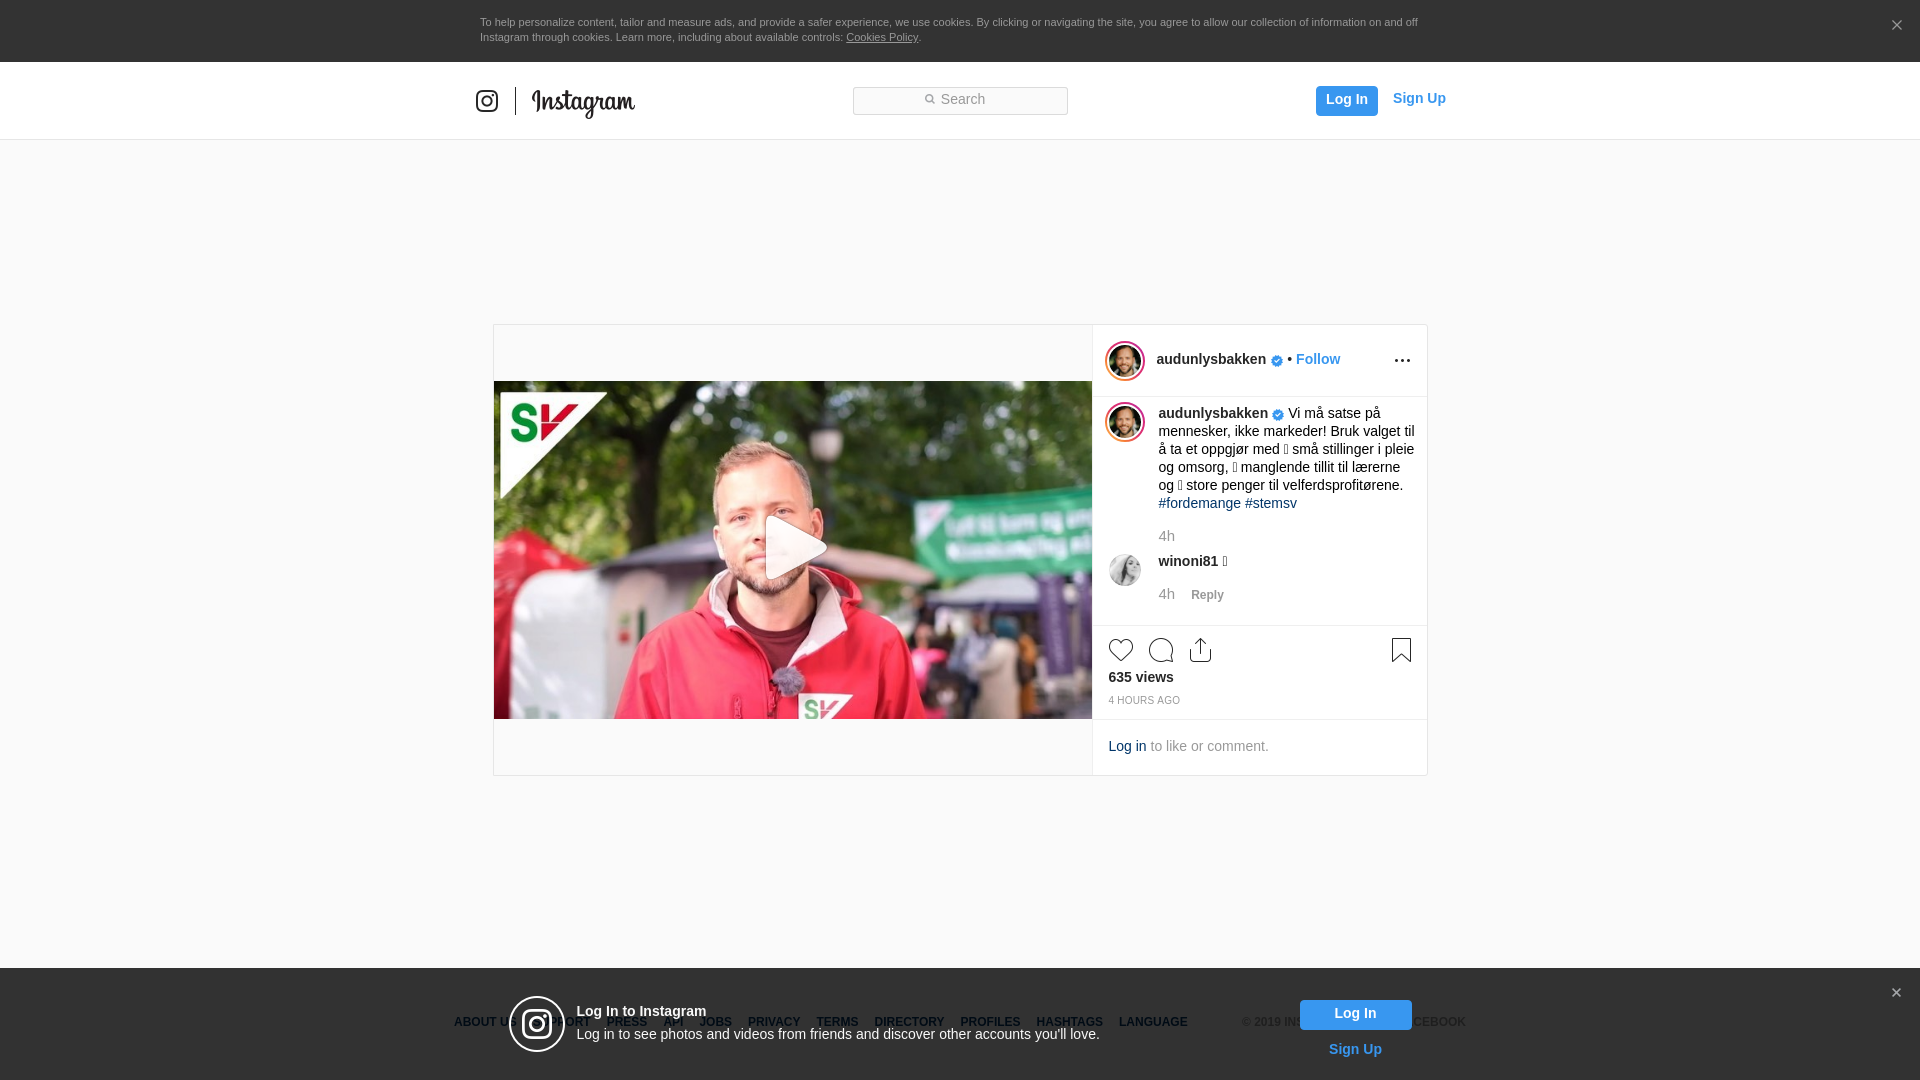Click the comment bubble icon
This screenshot has width=1920, height=1080.
pos(1161,650)
